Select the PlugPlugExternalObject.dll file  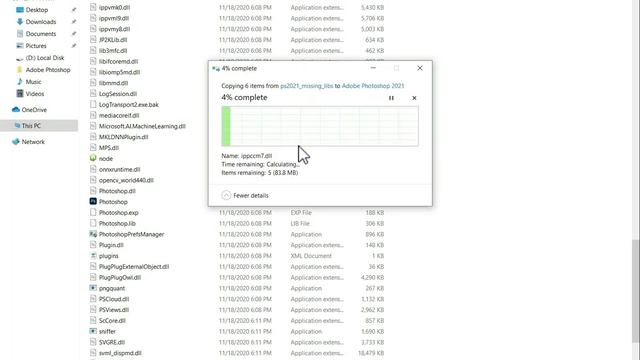[134, 267]
